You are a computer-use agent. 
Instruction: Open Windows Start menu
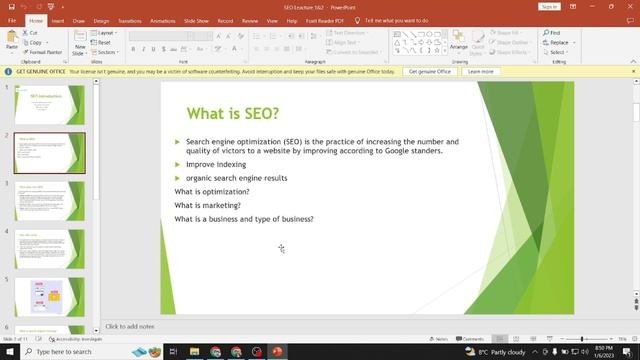point(10,351)
